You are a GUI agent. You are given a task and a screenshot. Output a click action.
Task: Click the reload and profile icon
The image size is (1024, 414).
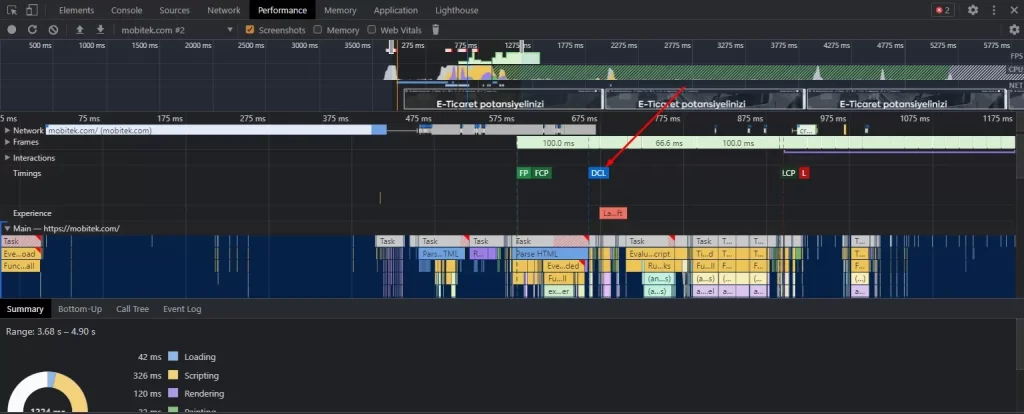pyautogui.click(x=32, y=29)
